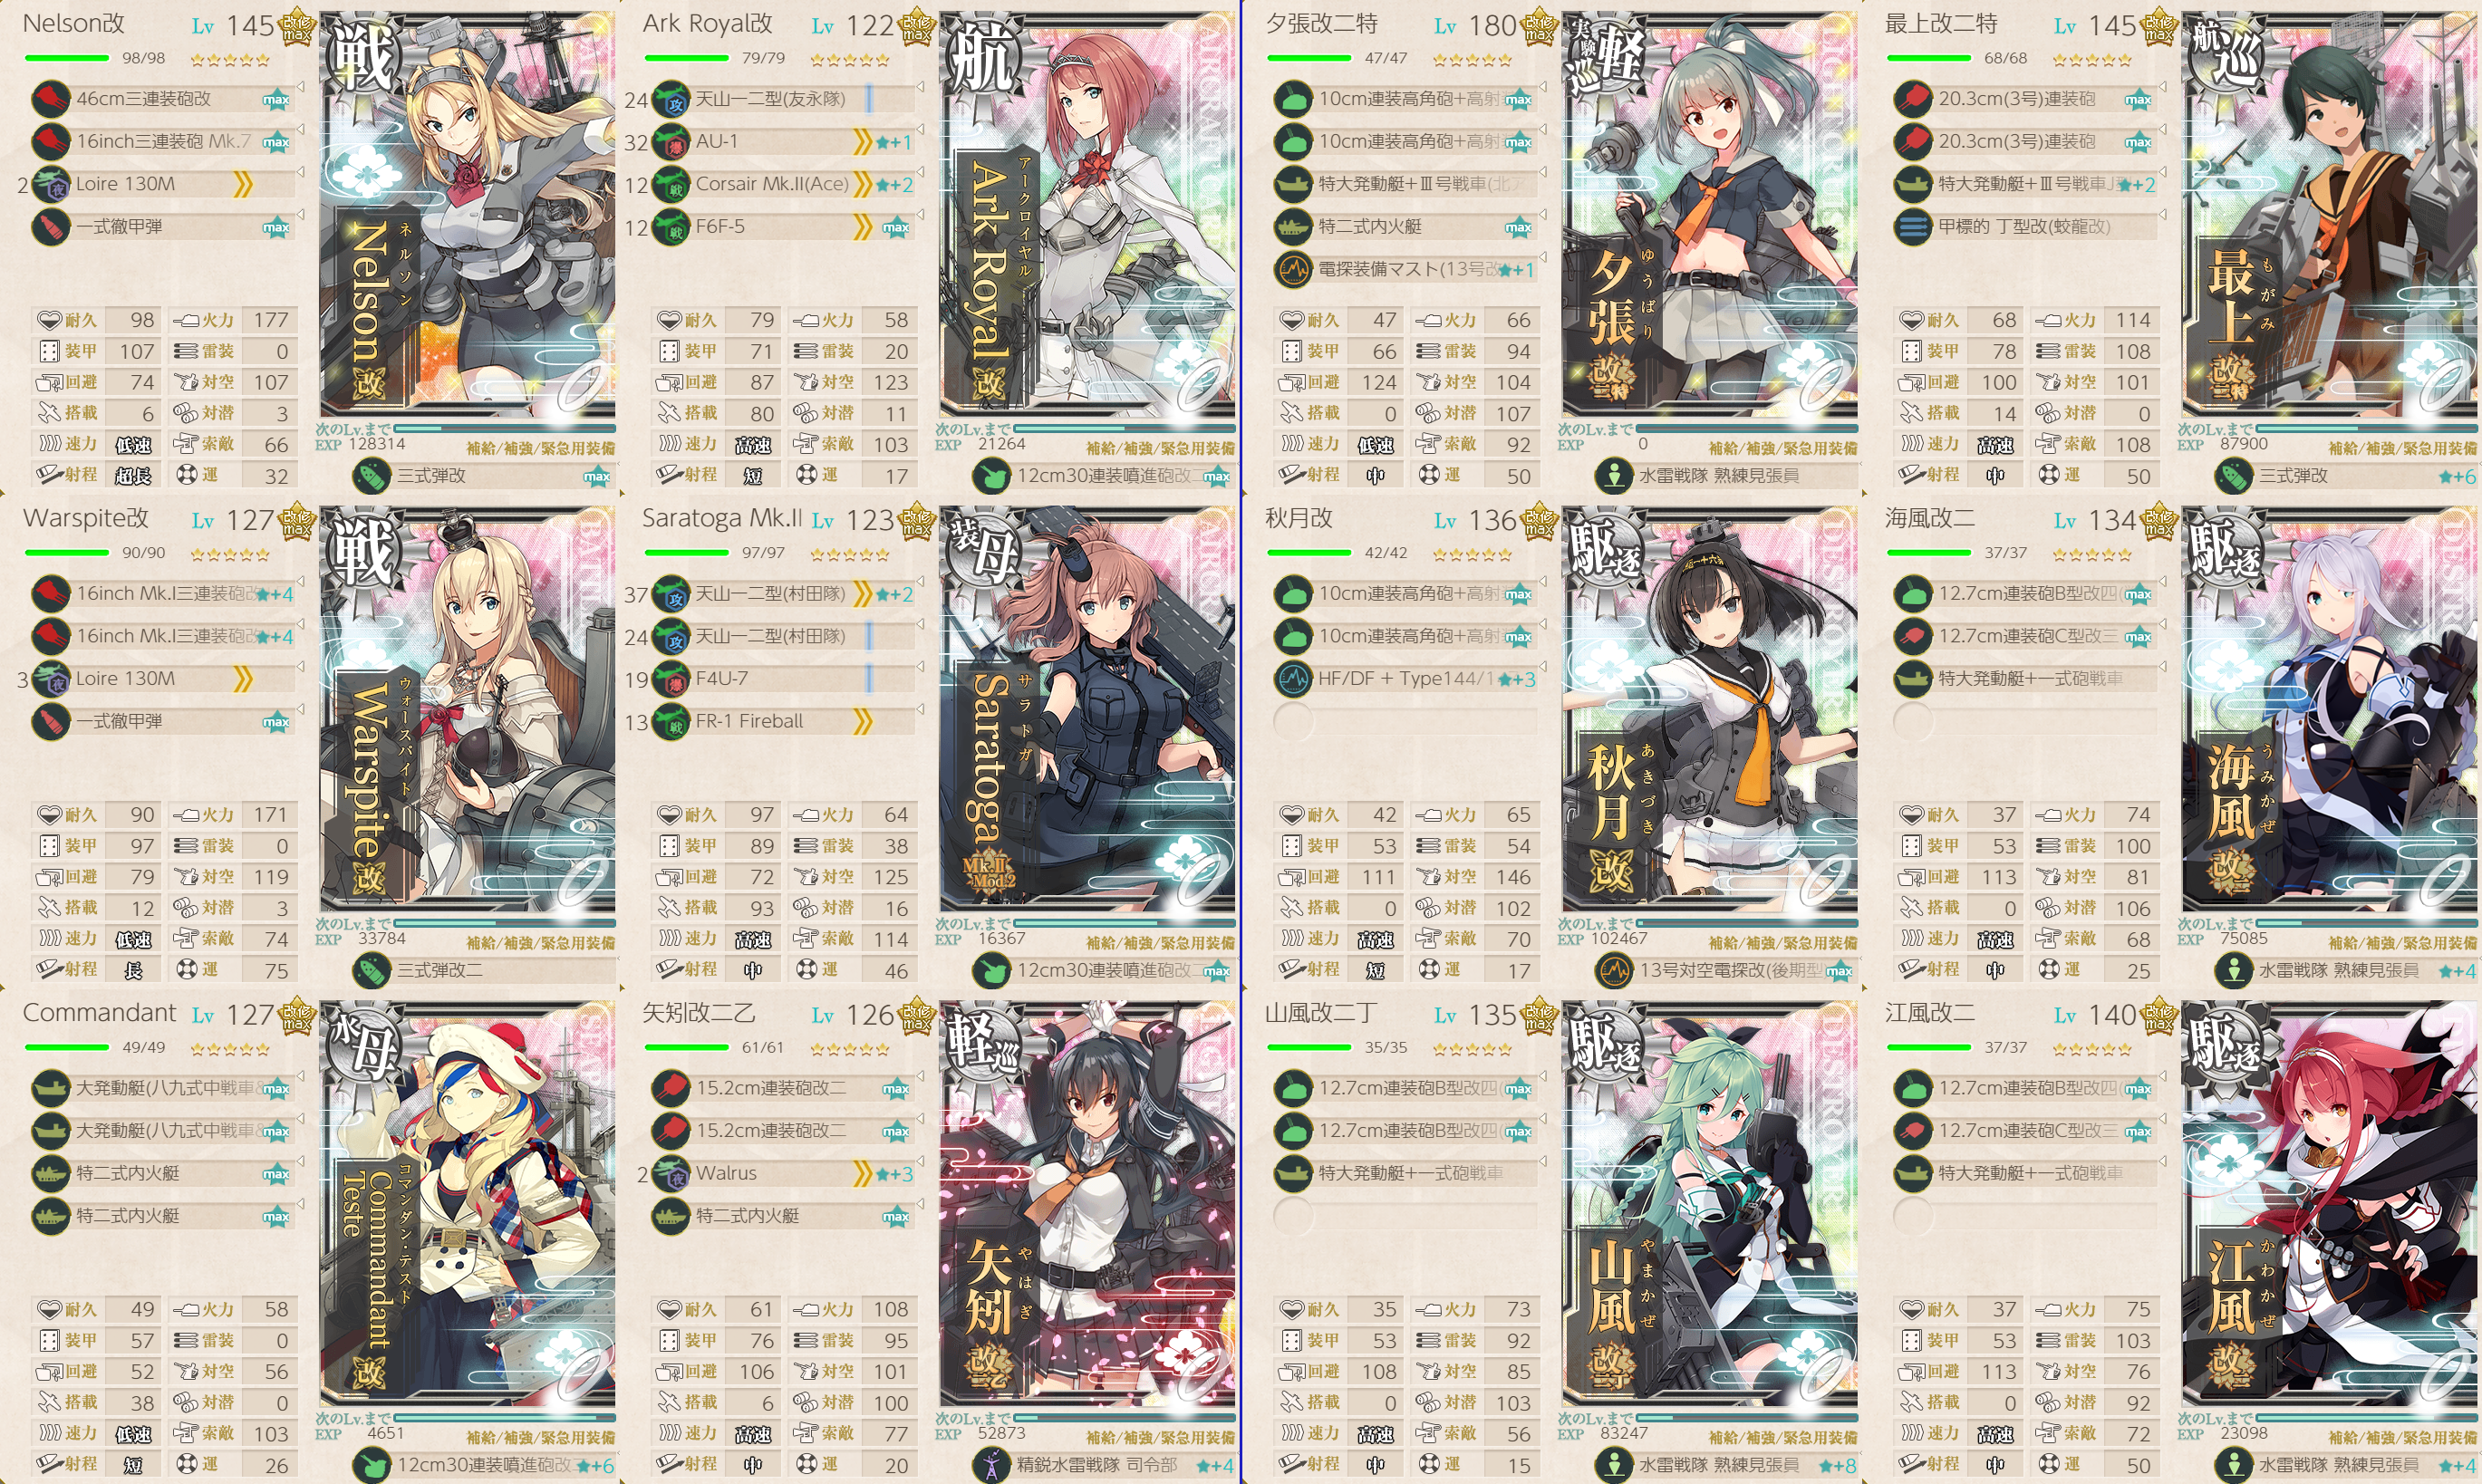The height and width of the screenshot is (1484, 2482).
Task: Open the Commandant Teste name header
Action: click(99, 1012)
